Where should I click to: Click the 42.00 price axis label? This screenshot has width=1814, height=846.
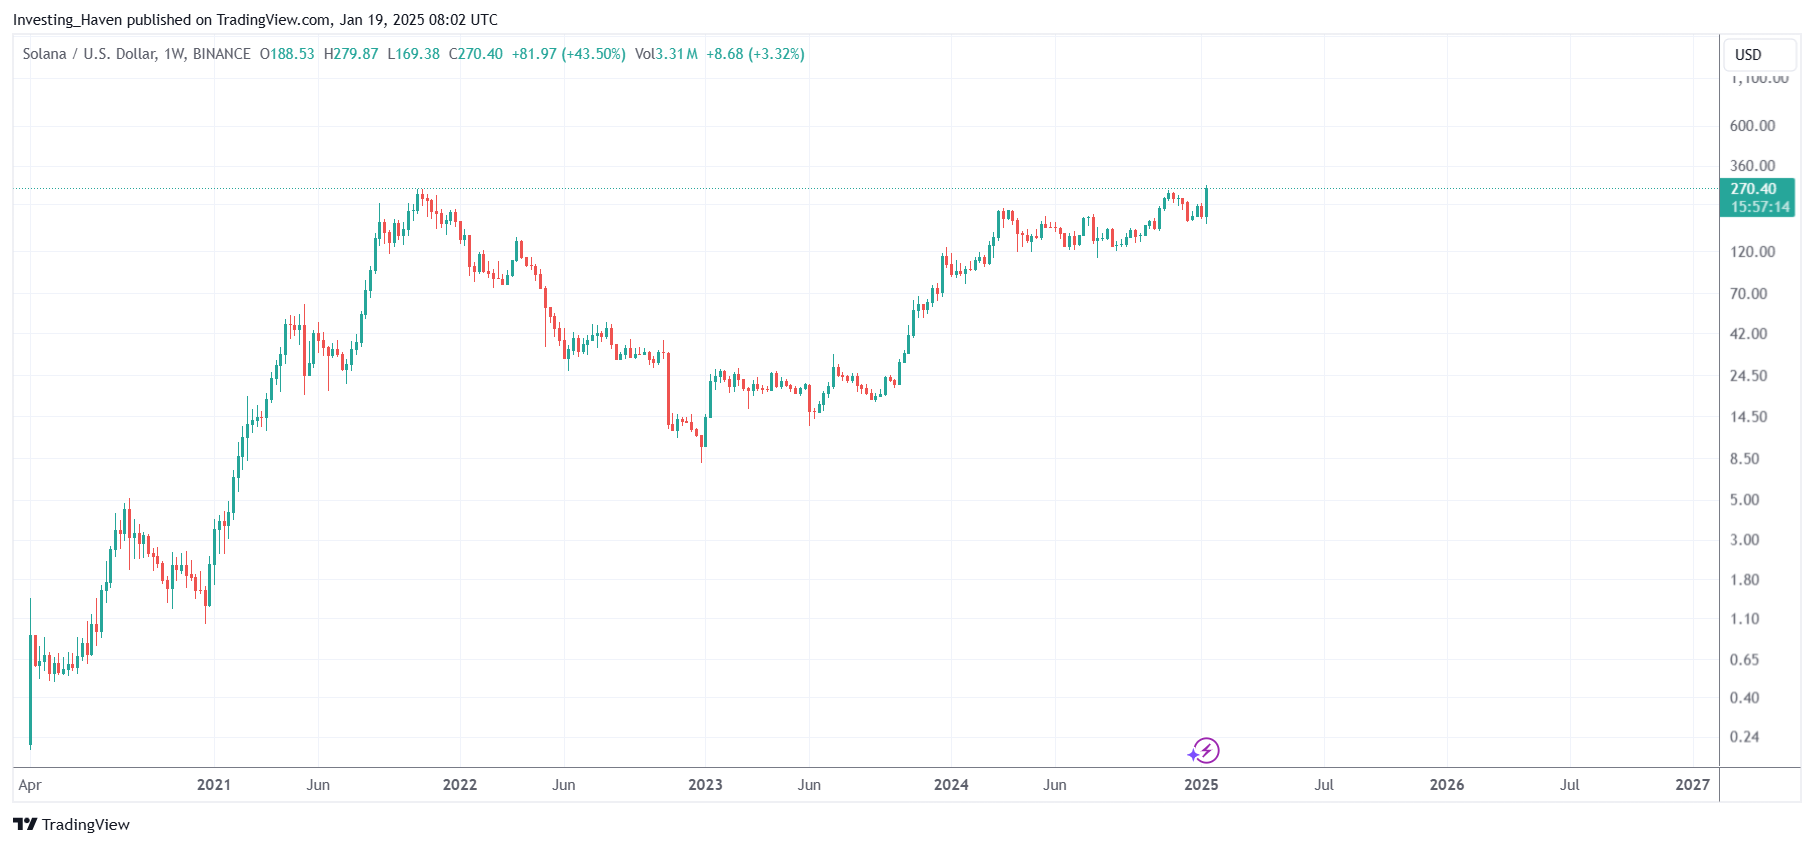(1748, 334)
